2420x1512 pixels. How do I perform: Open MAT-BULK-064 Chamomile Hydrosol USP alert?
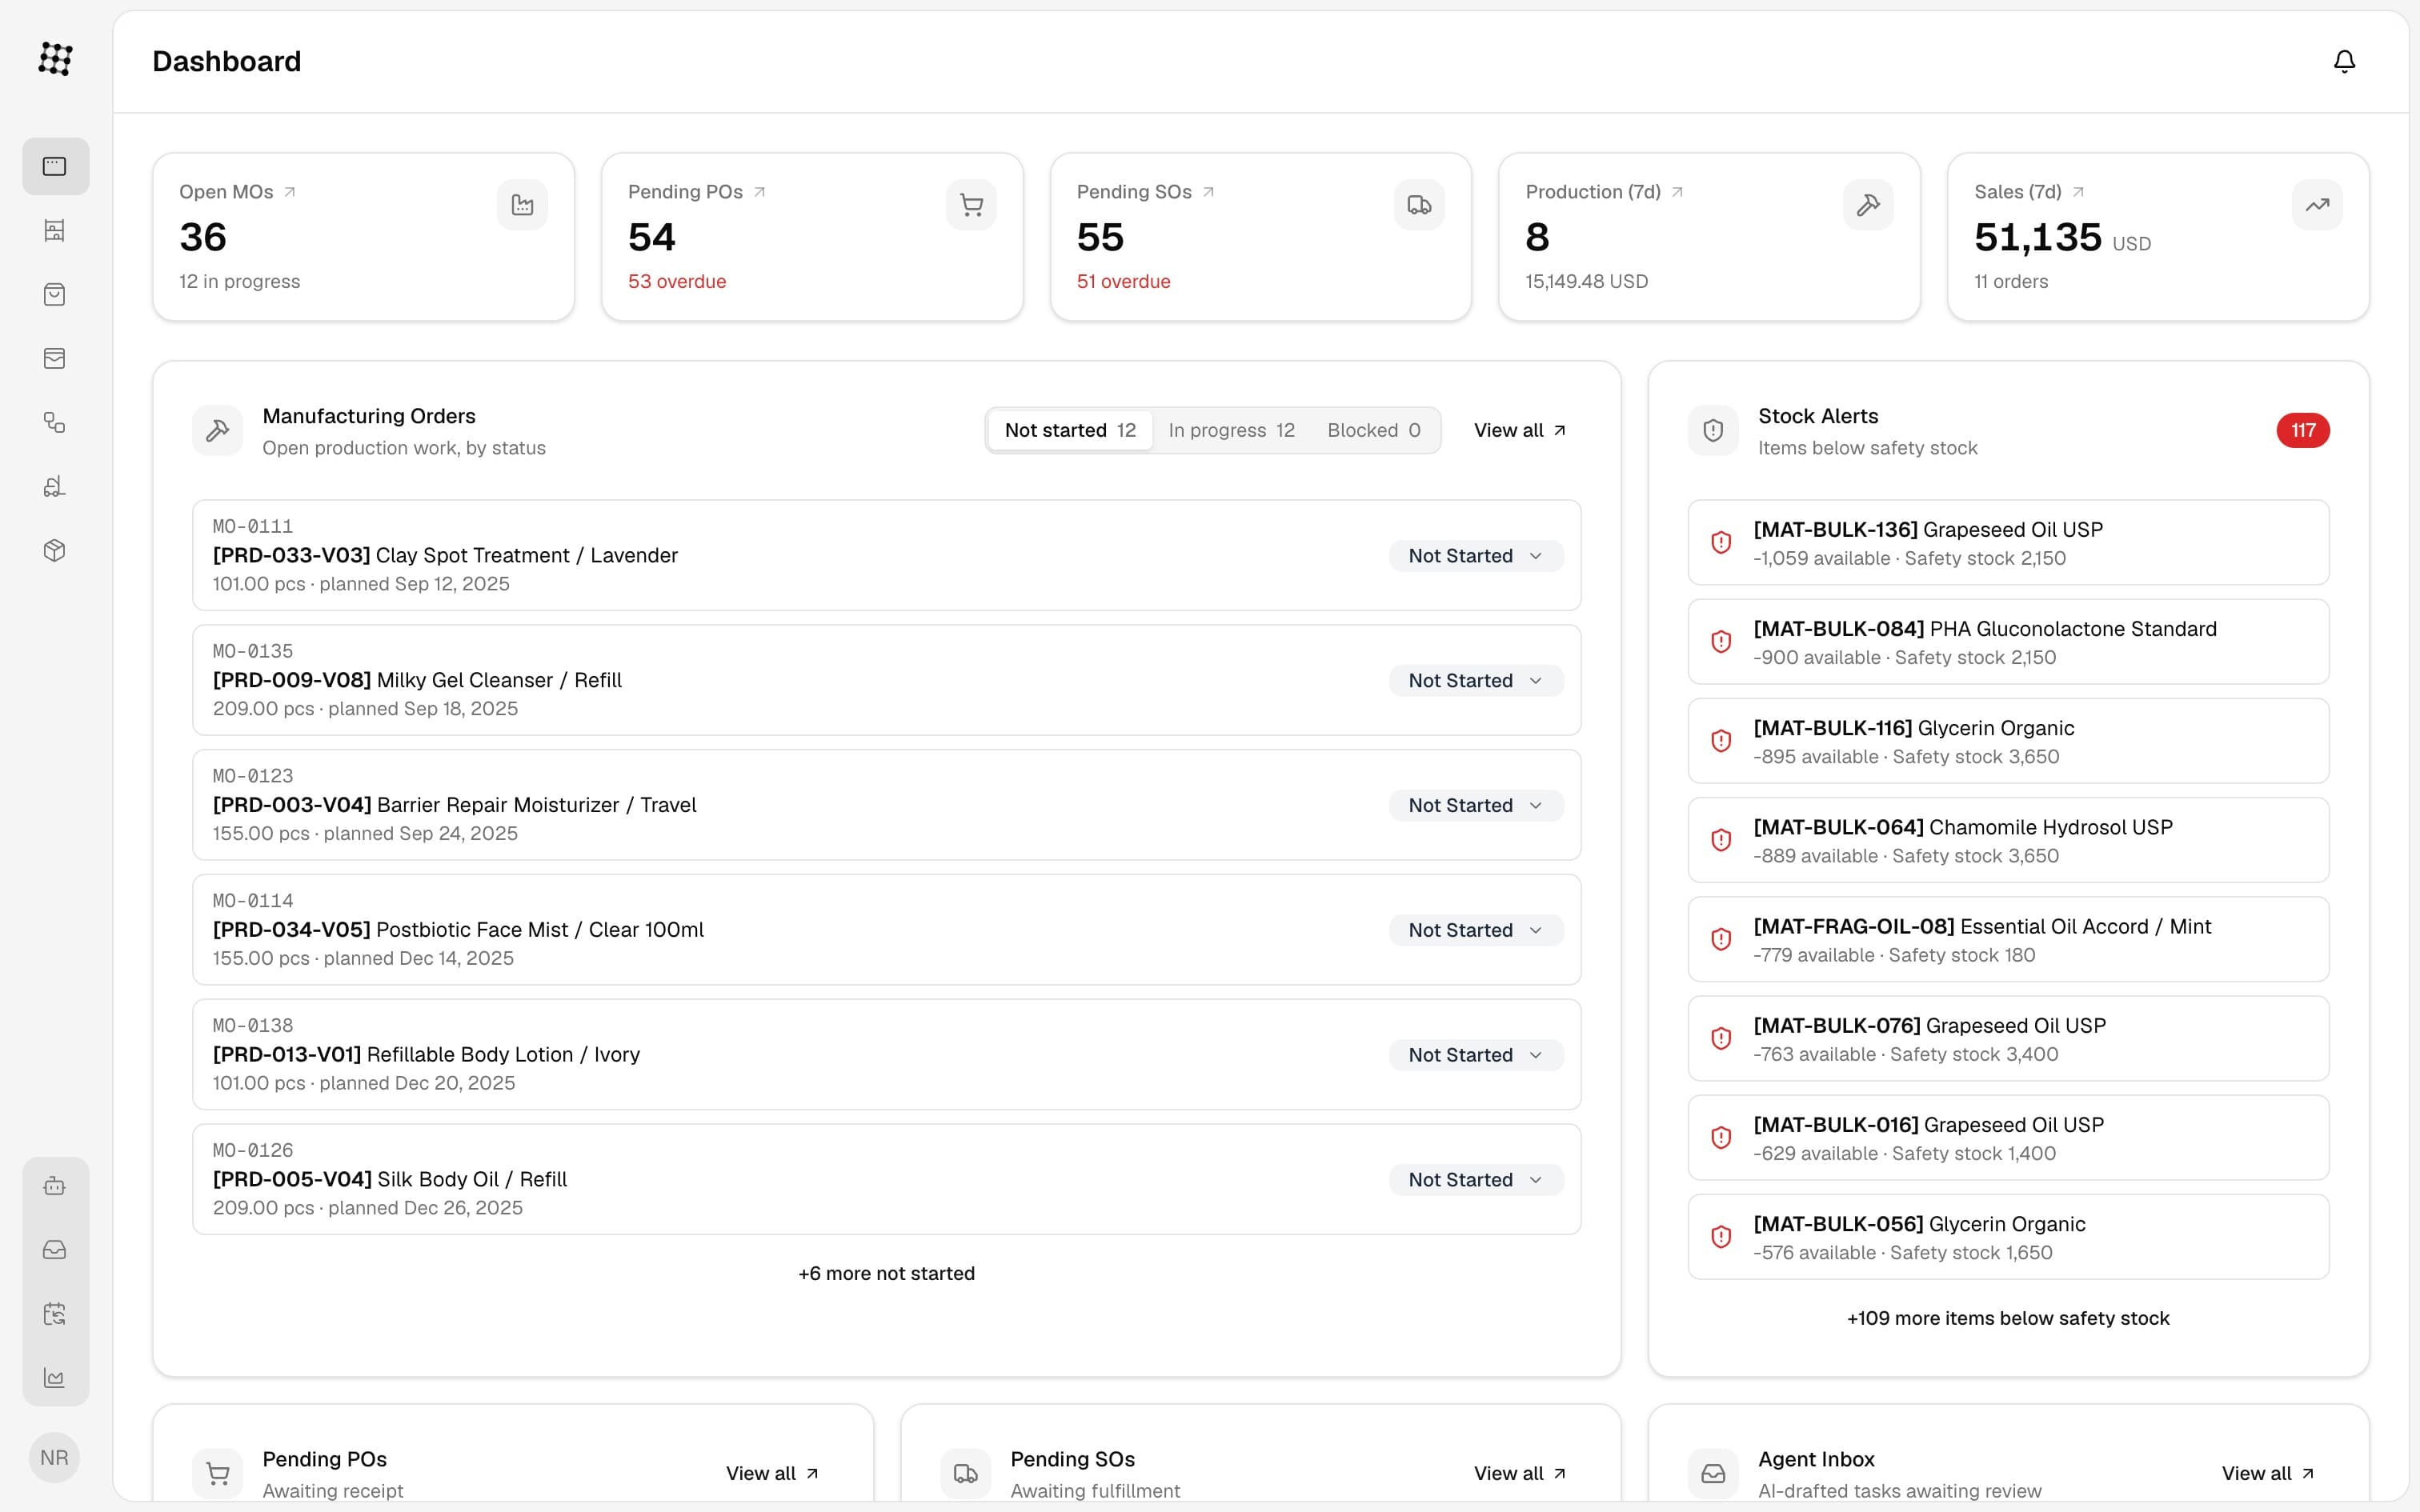point(2008,840)
